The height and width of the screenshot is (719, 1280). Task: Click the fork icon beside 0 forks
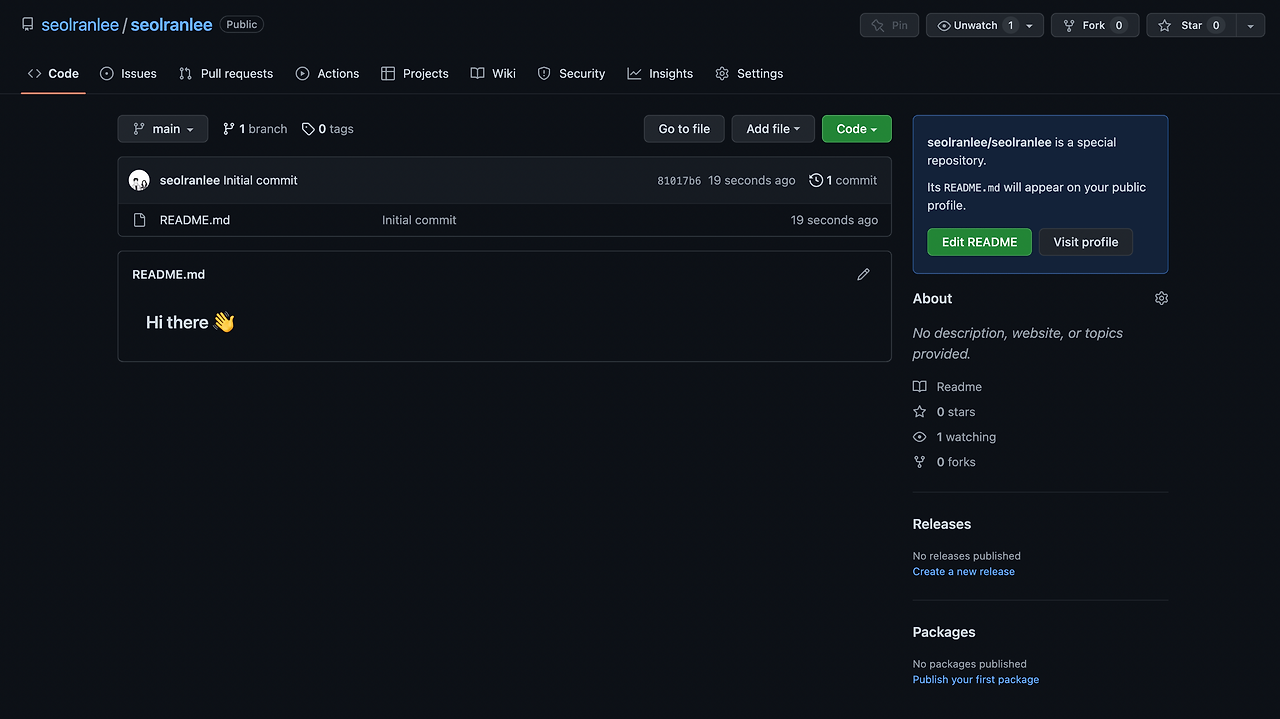point(920,462)
